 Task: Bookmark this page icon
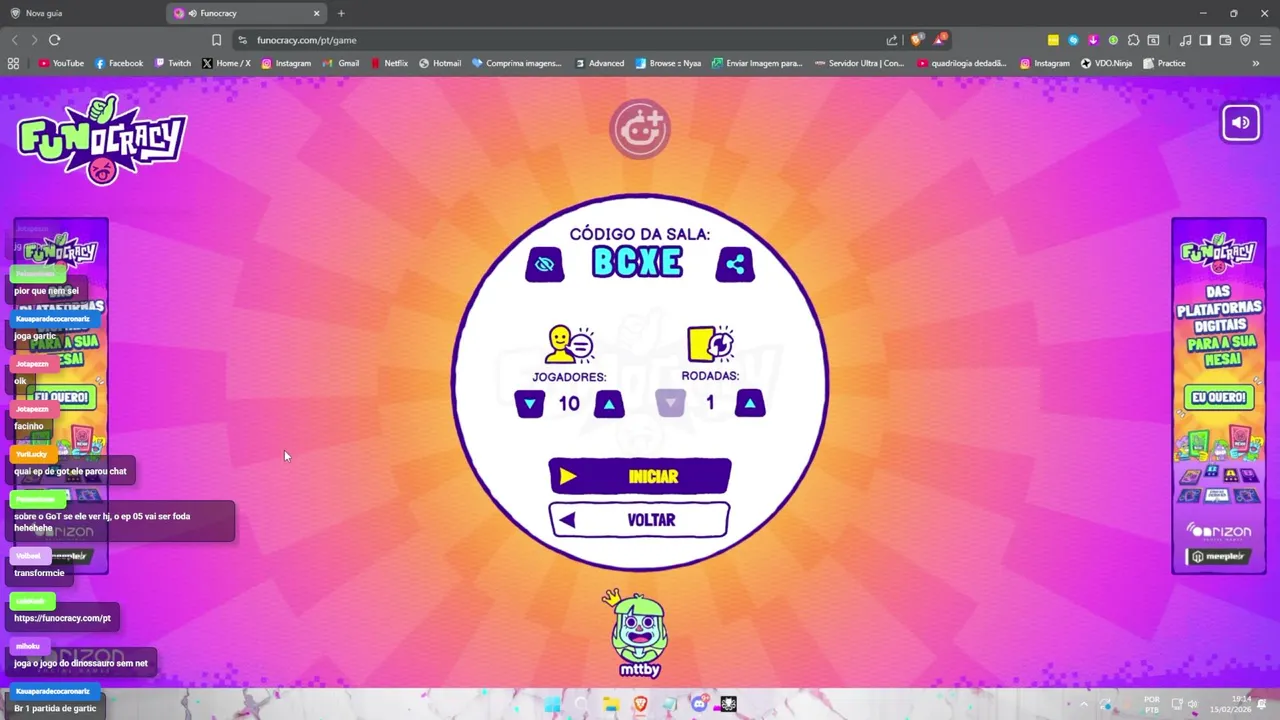coord(216,40)
